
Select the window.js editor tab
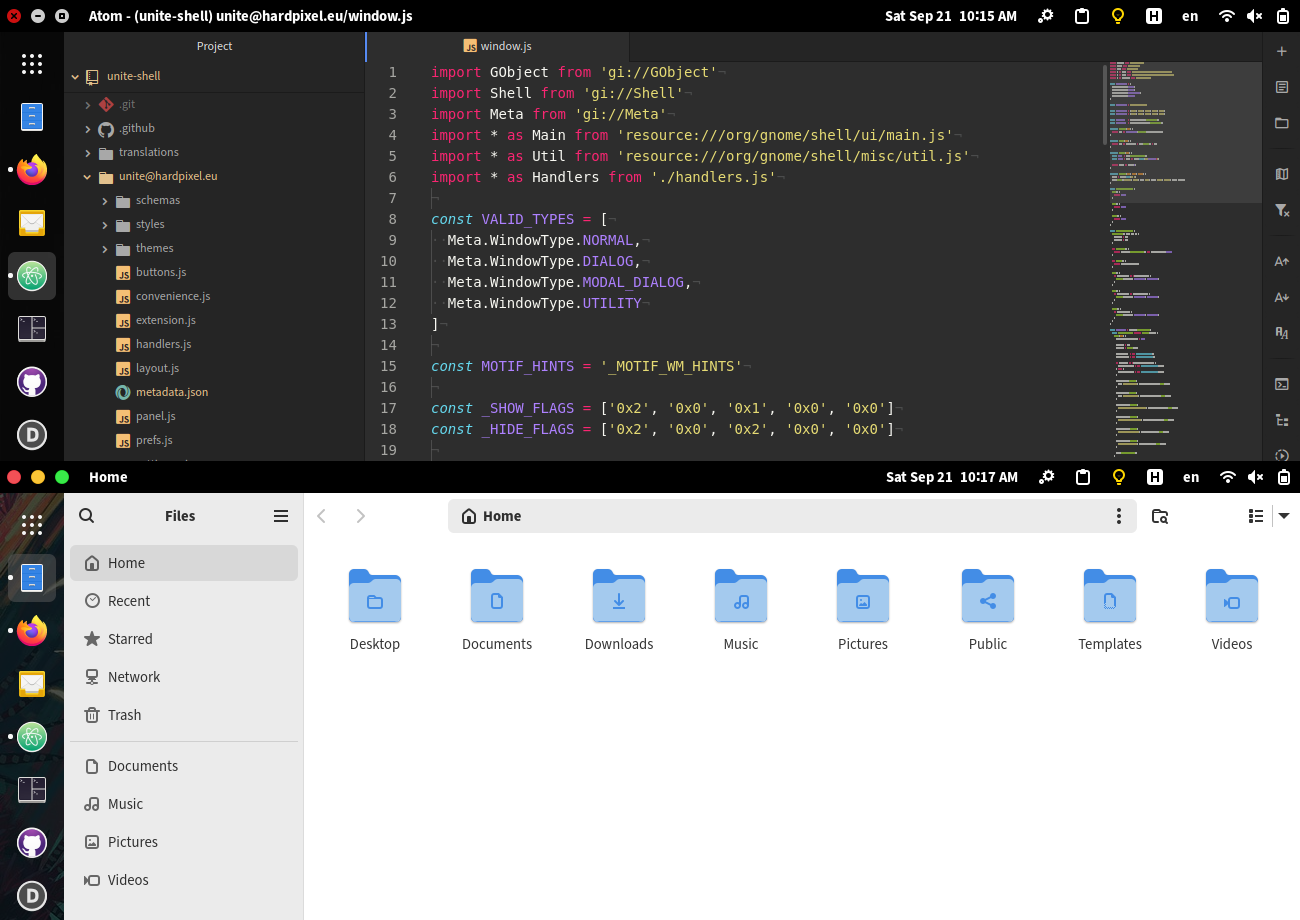click(x=498, y=46)
